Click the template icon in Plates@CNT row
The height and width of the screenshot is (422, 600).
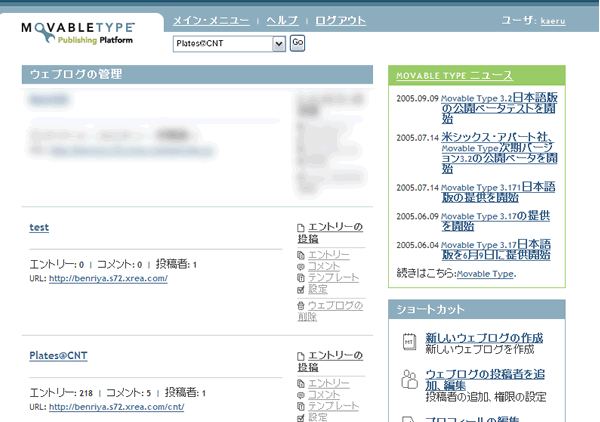point(301,406)
